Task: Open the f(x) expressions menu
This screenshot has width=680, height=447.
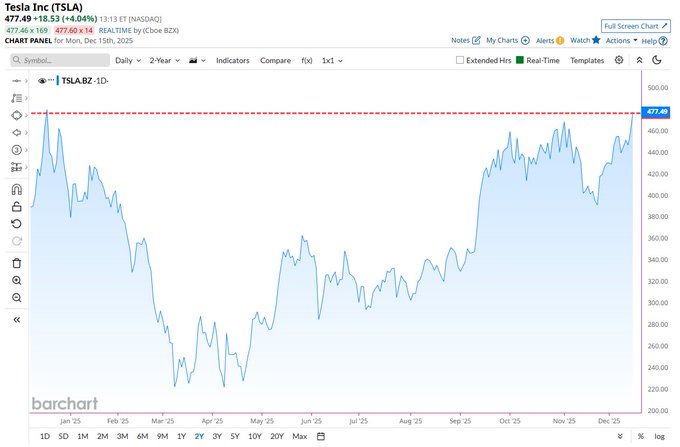Action: (307, 61)
